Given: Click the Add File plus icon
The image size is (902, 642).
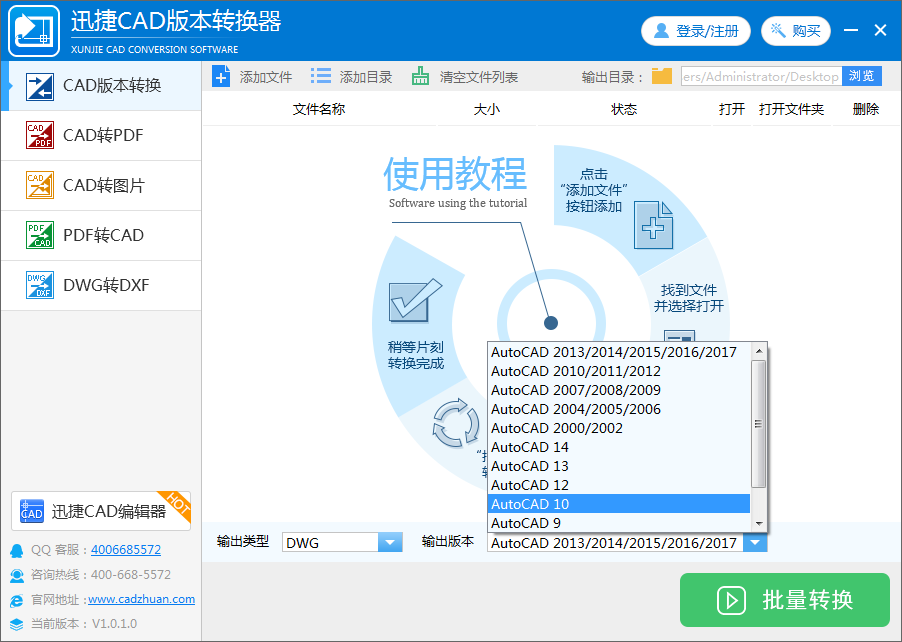Looking at the screenshot, I should (x=221, y=76).
